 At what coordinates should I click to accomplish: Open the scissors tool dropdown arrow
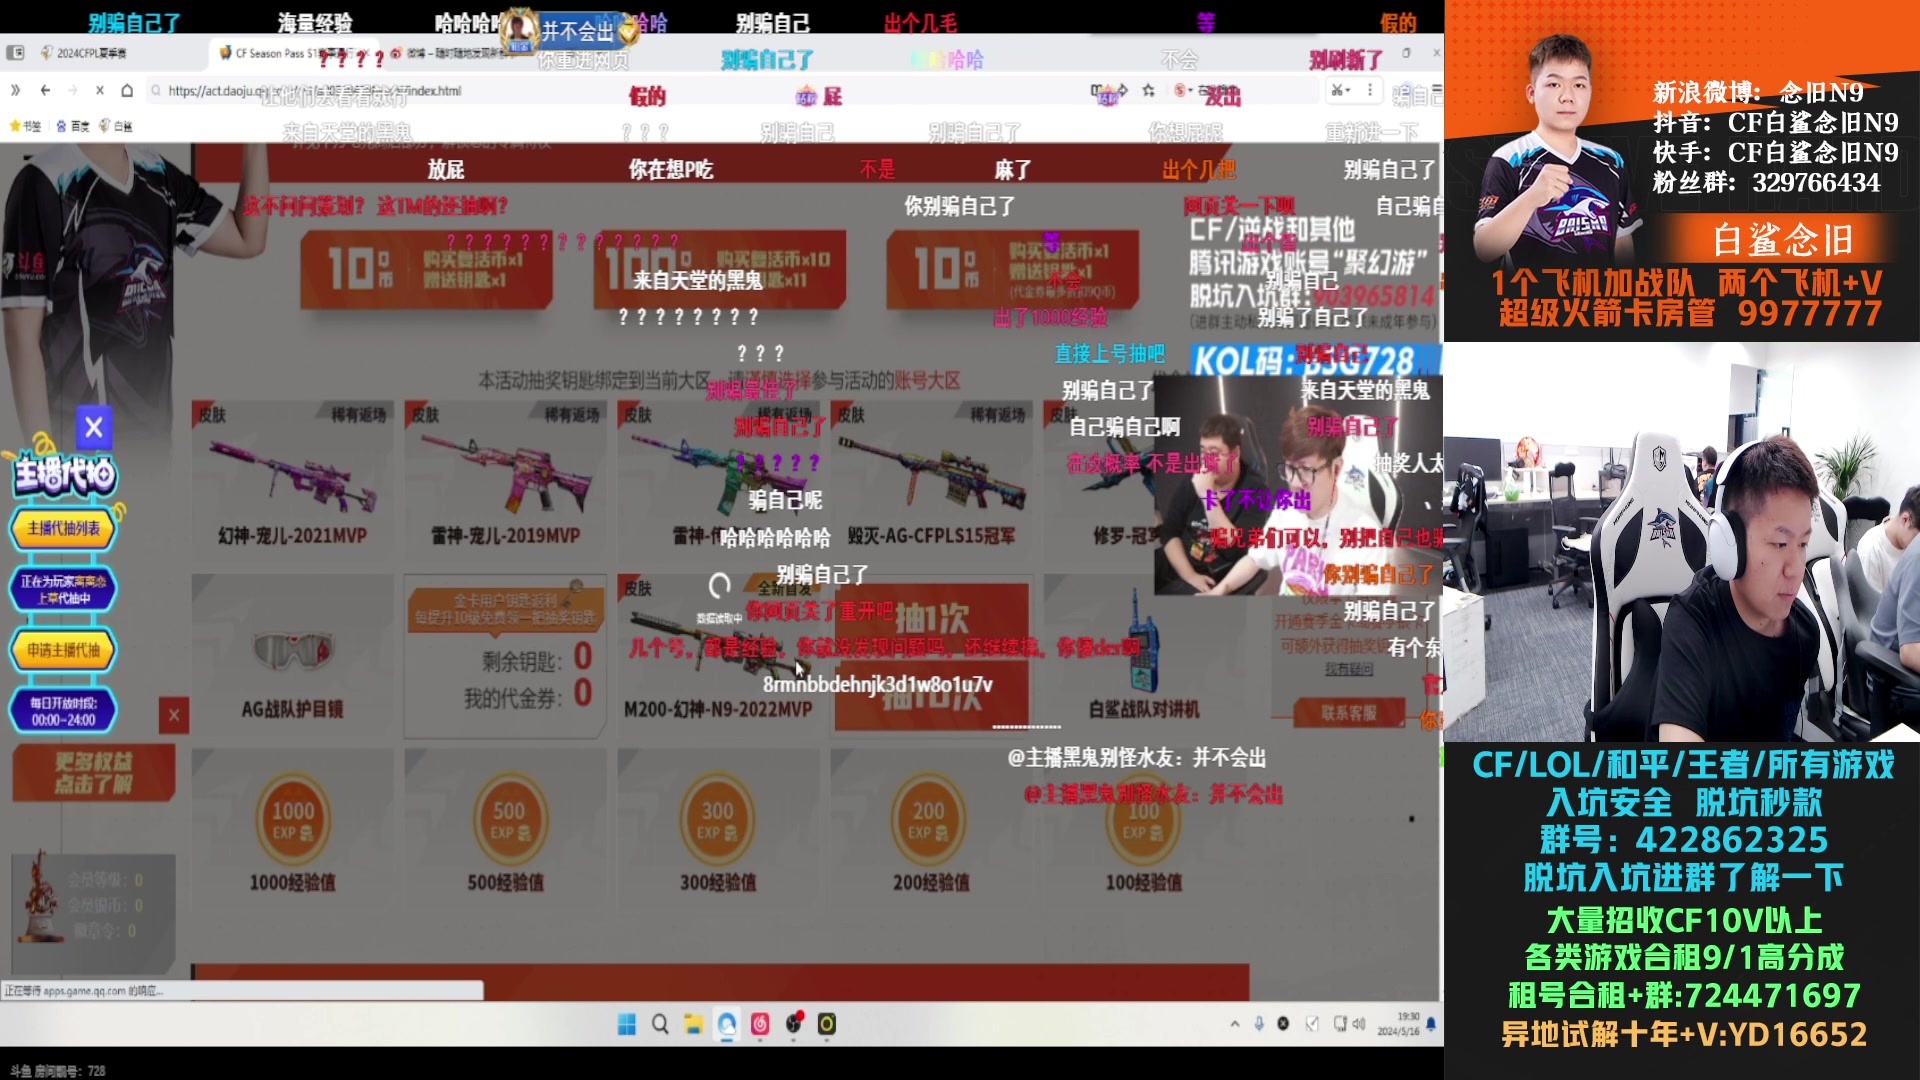pos(1349,92)
